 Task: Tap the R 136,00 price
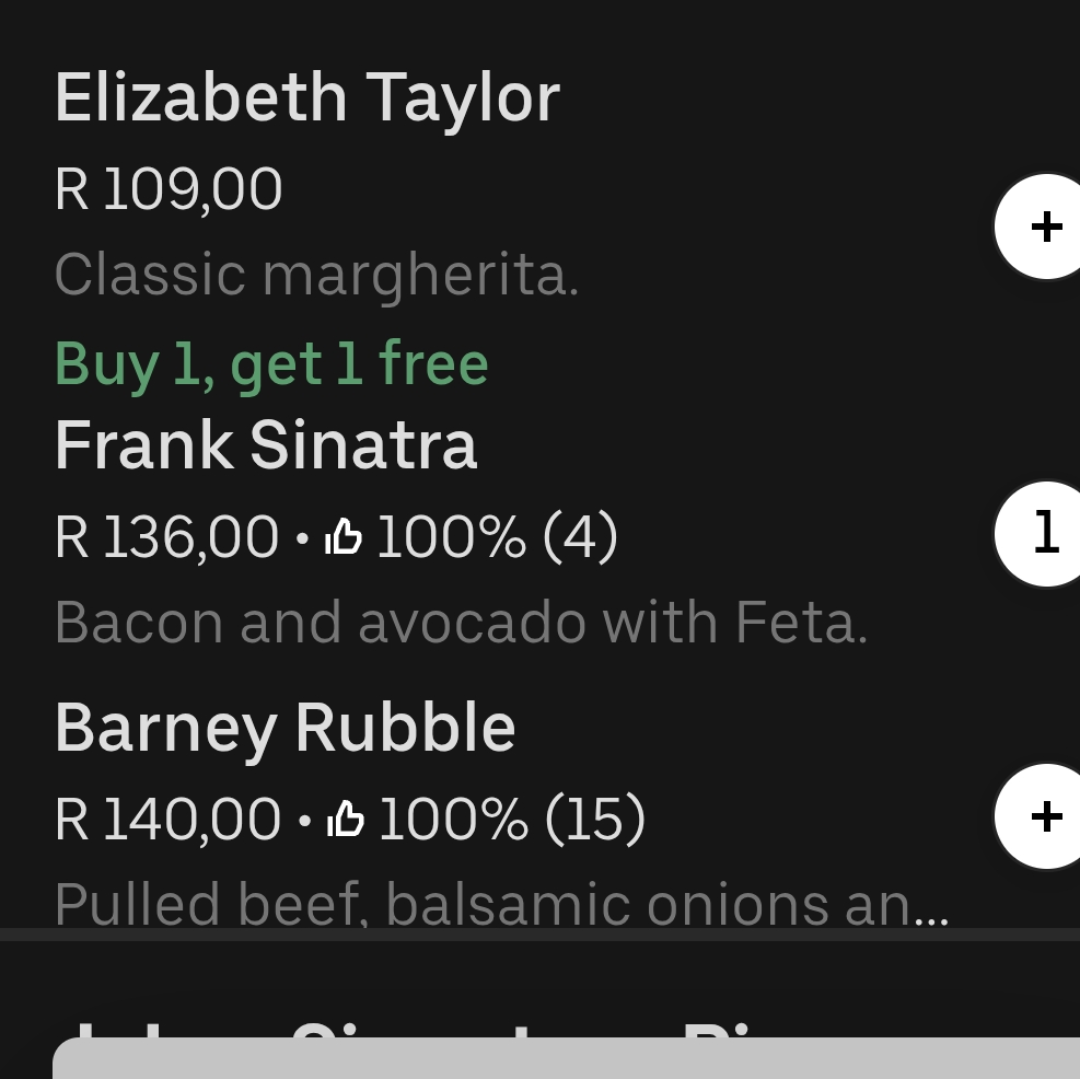[167, 536]
